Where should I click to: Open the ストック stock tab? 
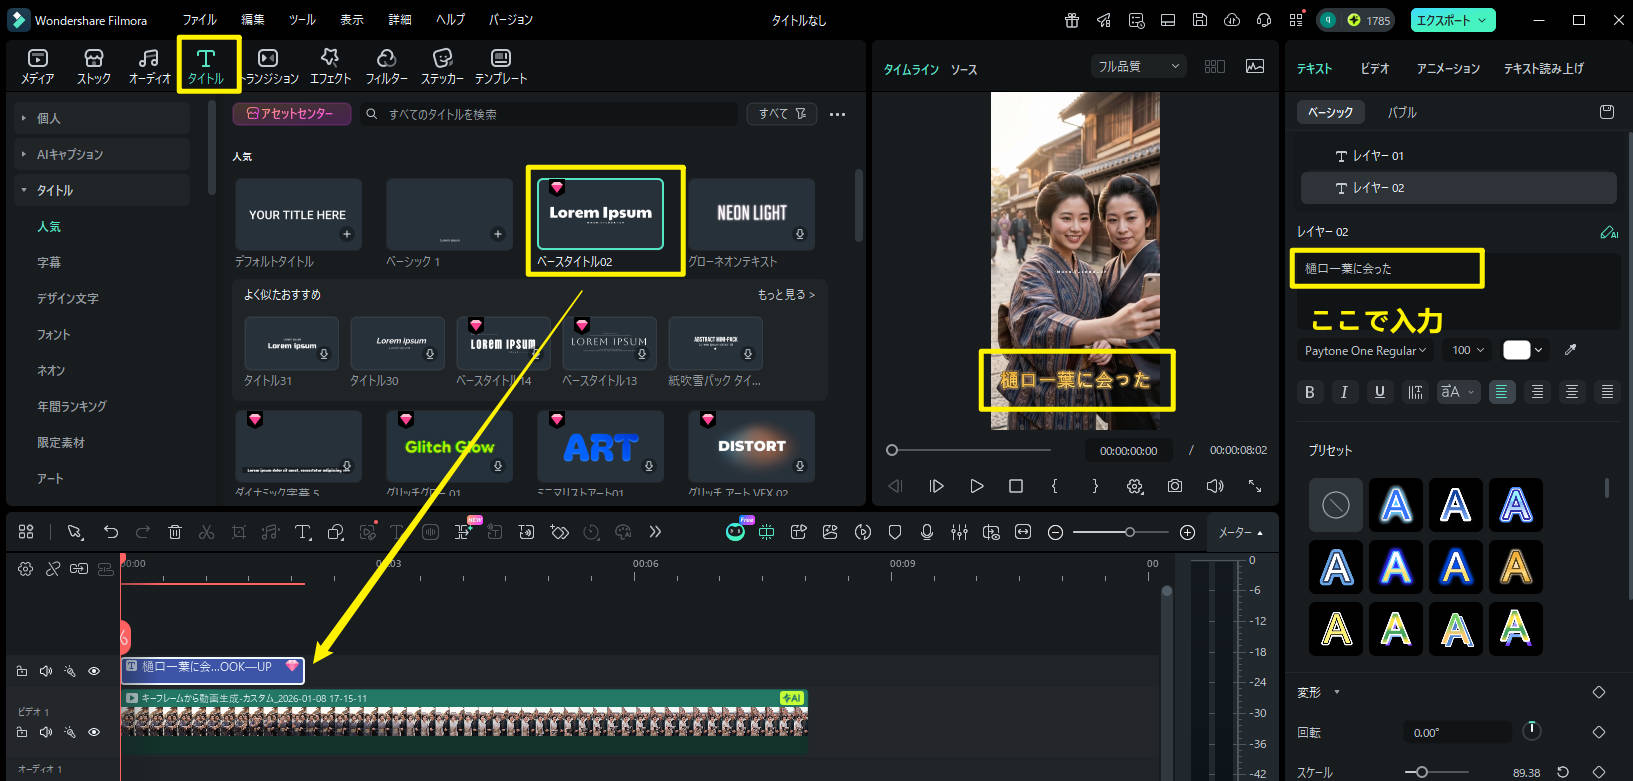[x=94, y=66]
